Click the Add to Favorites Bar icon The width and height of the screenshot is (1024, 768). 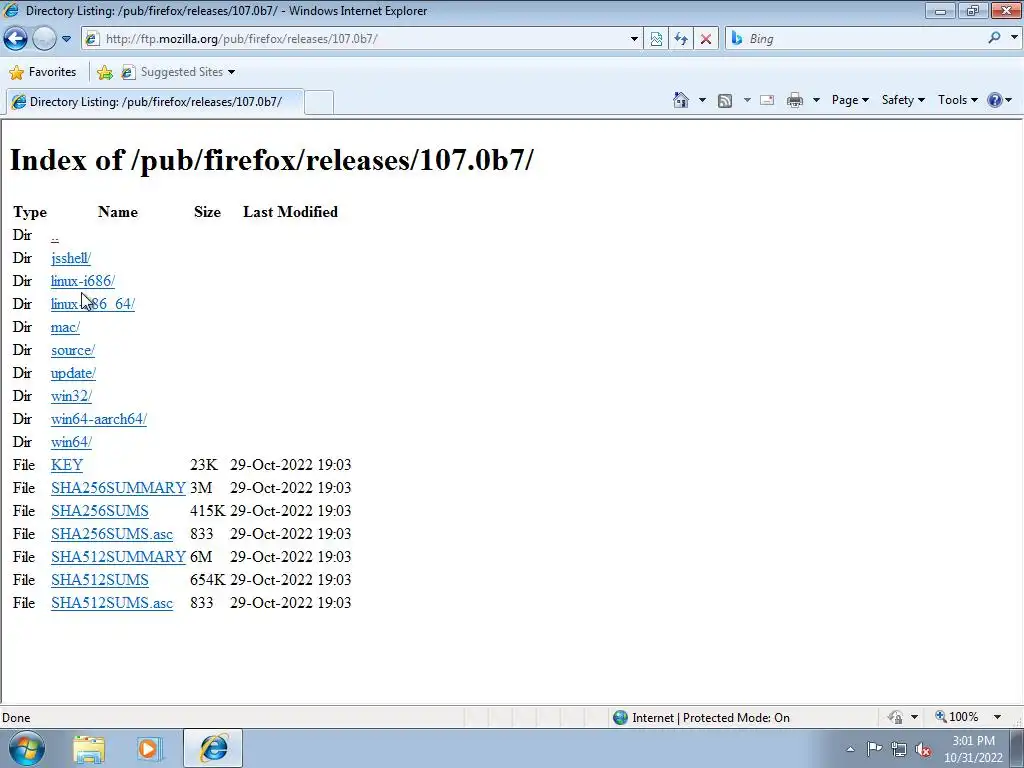104,72
